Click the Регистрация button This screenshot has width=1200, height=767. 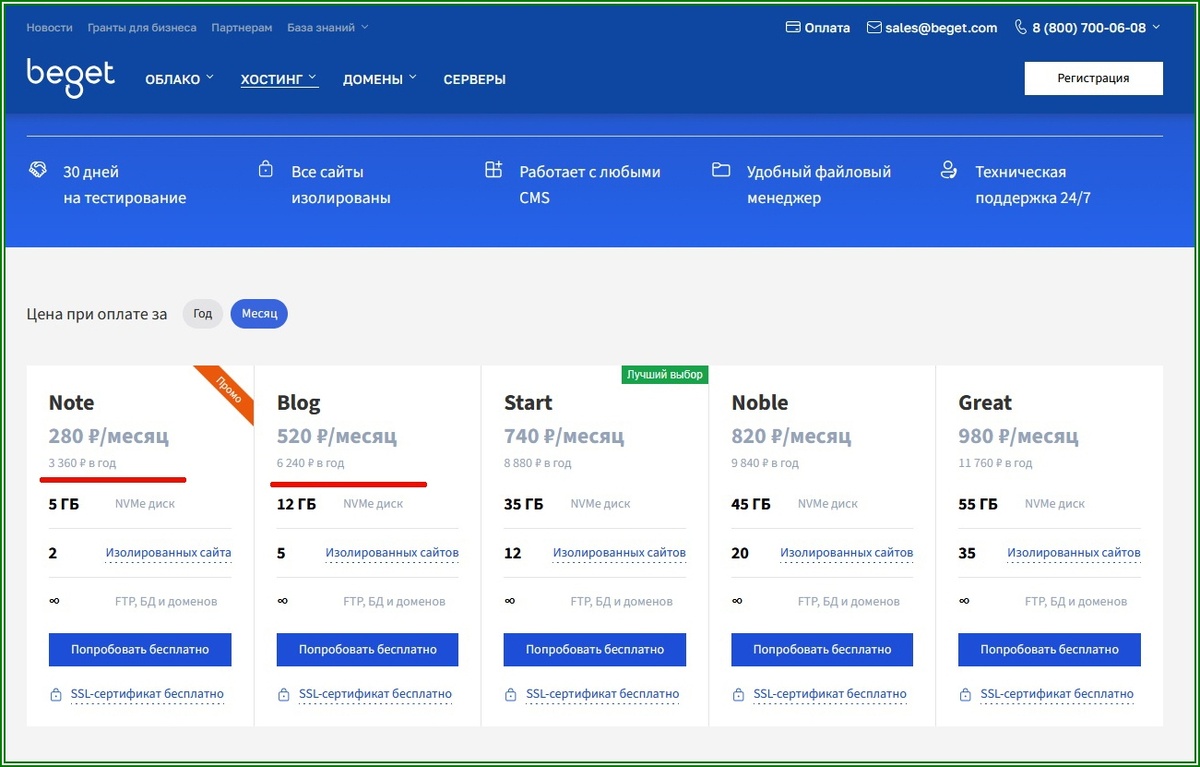click(1094, 78)
